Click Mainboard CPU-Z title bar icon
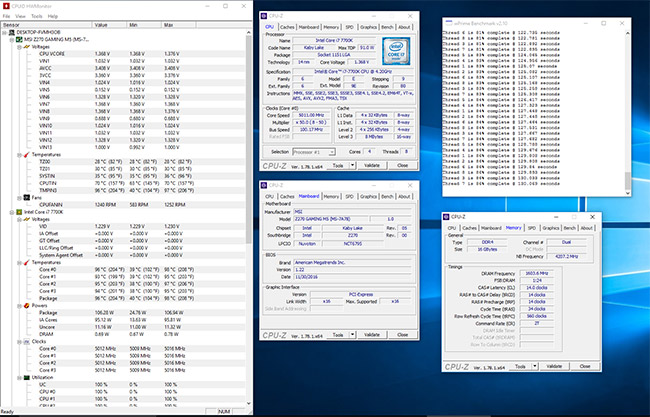This screenshot has height=417, width=650. [x=264, y=185]
